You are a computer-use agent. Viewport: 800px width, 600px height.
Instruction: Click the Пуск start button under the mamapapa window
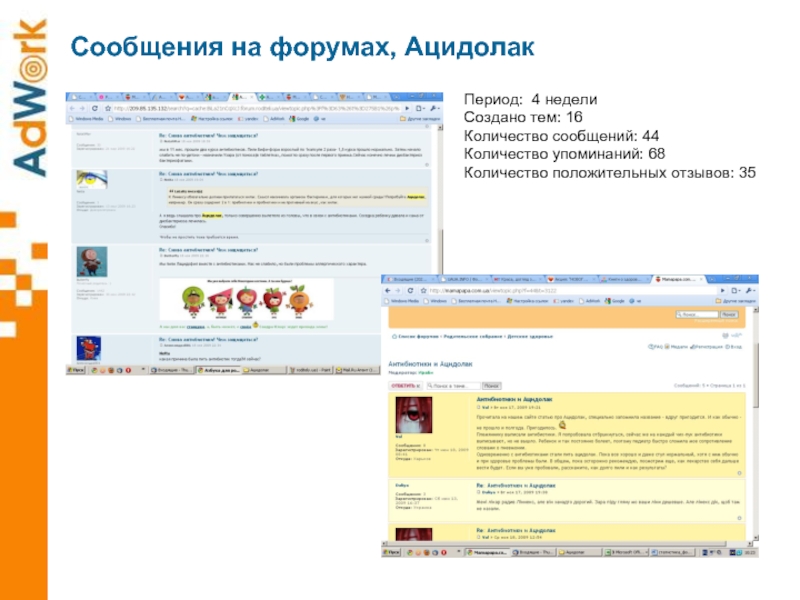[x=392, y=553]
